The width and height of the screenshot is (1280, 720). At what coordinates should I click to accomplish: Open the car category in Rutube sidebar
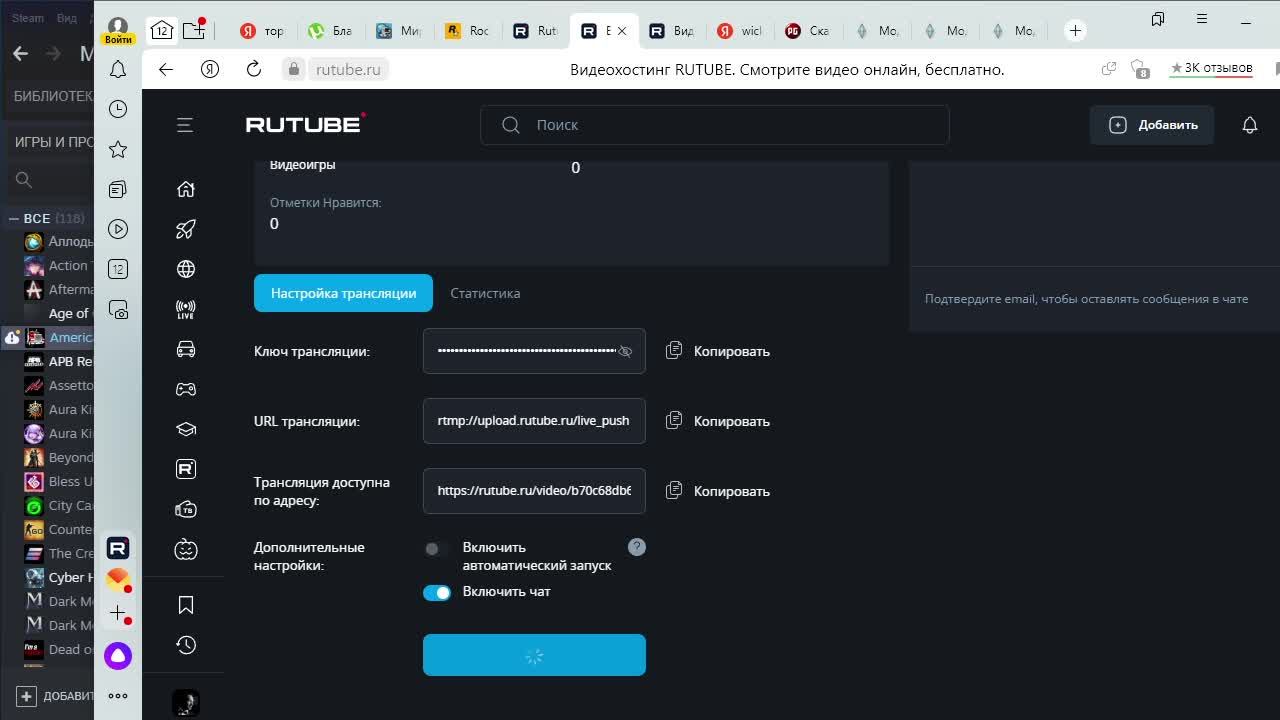pyautogui.click(x=185, y=349)
